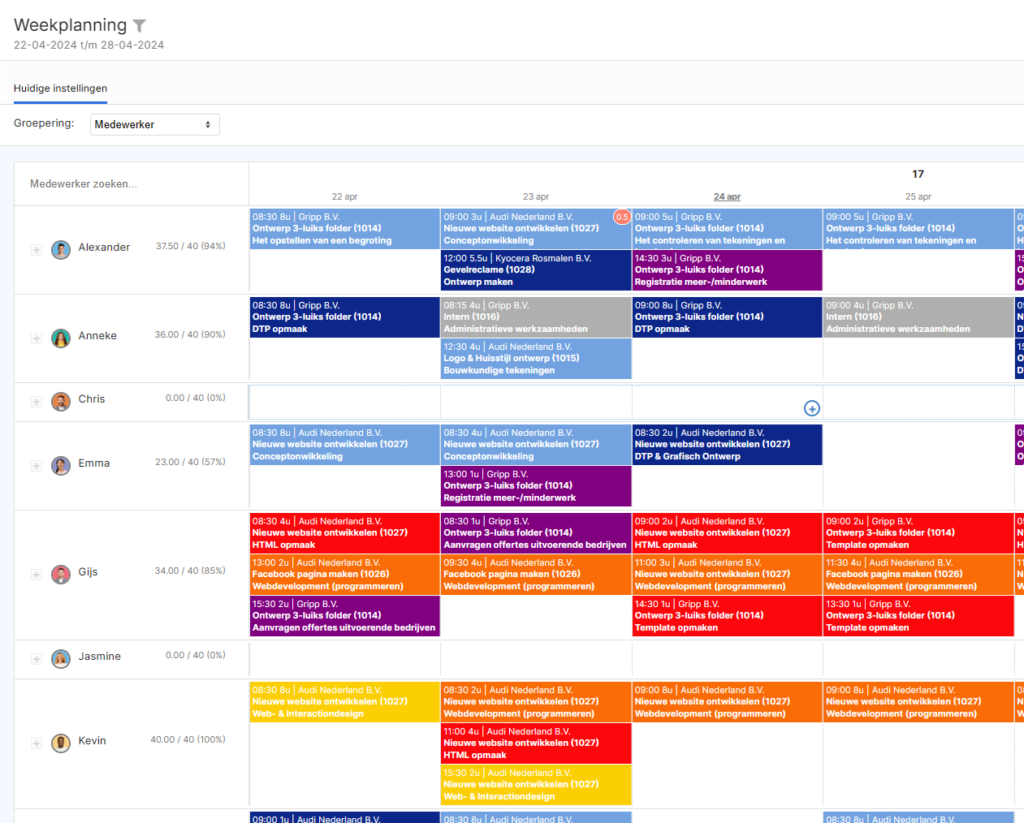Open Kevin's 08:30 8u Web- & Interactiondesign block
Screen dimensions: 1024x823
click(x=345, y=702)
